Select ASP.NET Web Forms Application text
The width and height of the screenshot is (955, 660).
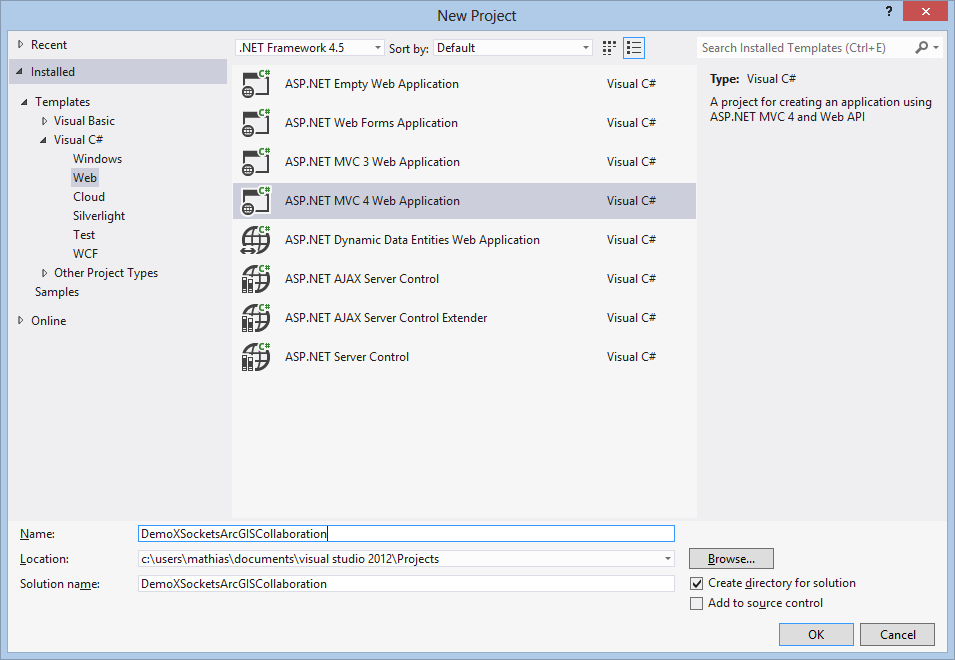tap(371, 123)
